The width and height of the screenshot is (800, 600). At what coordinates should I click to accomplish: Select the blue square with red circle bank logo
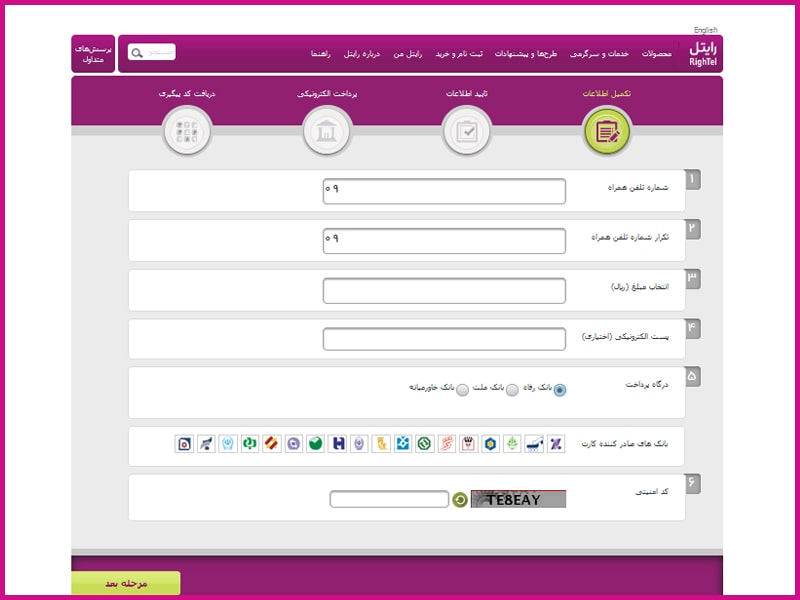pos(184,443)
